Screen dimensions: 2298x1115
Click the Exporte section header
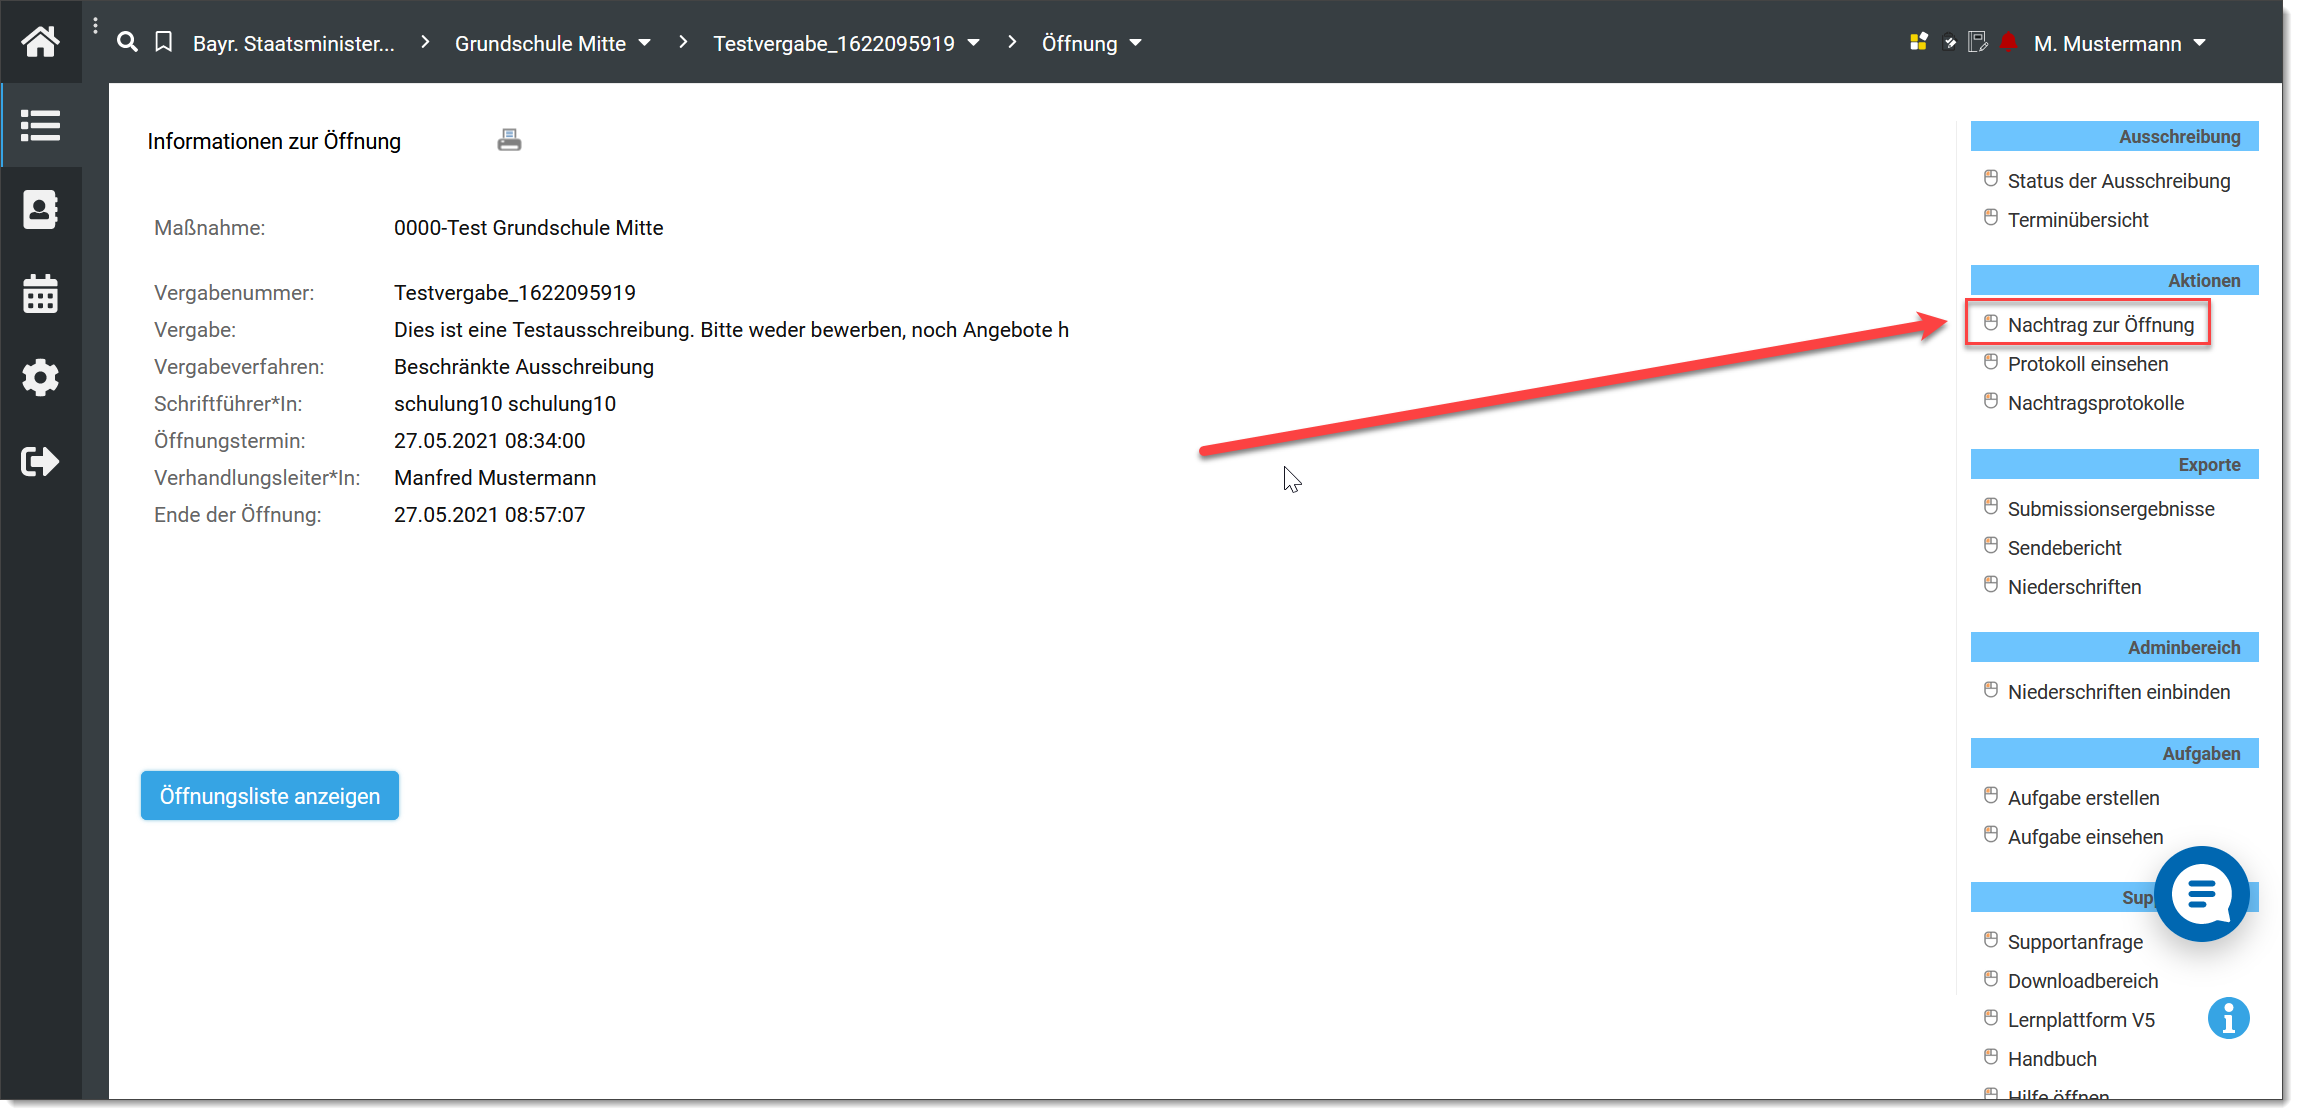pos(2114,465)
